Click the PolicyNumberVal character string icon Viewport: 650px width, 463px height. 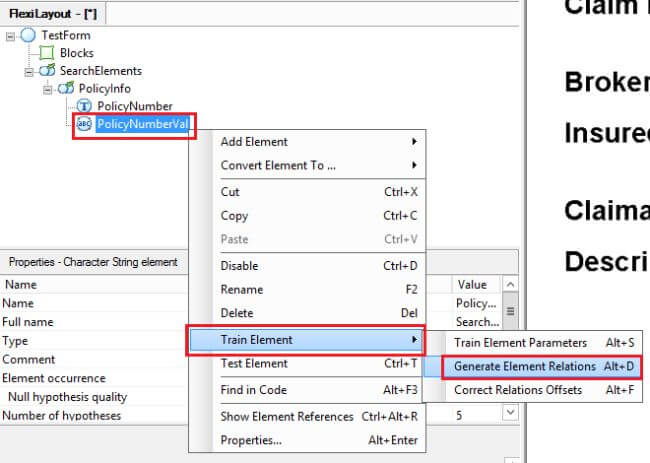[84, 124]
